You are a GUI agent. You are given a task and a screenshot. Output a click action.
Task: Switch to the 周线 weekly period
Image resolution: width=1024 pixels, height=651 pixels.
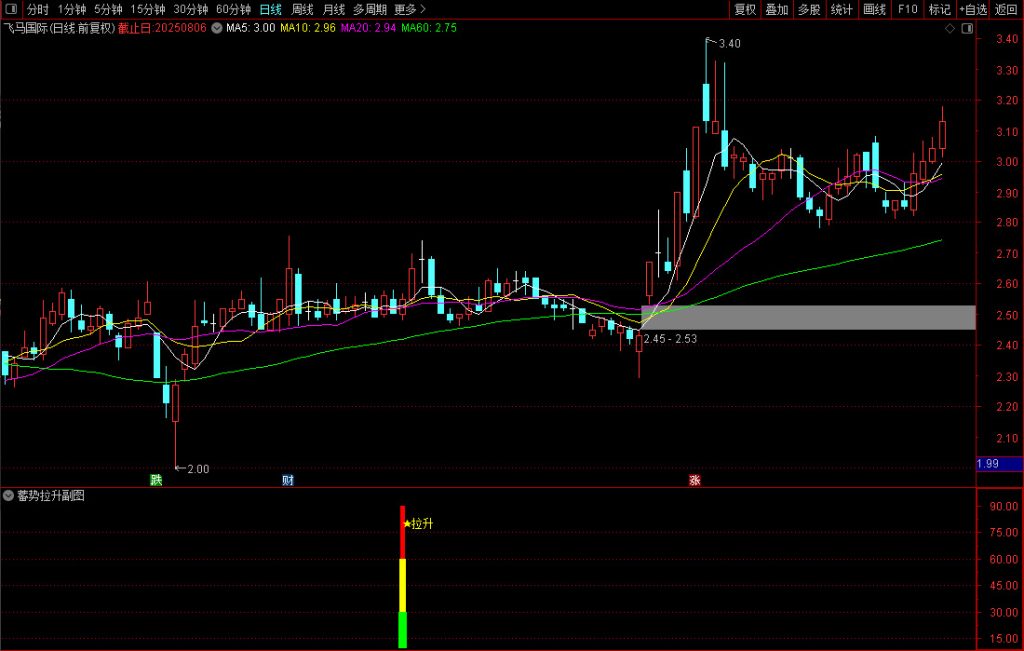click(302, 9)
